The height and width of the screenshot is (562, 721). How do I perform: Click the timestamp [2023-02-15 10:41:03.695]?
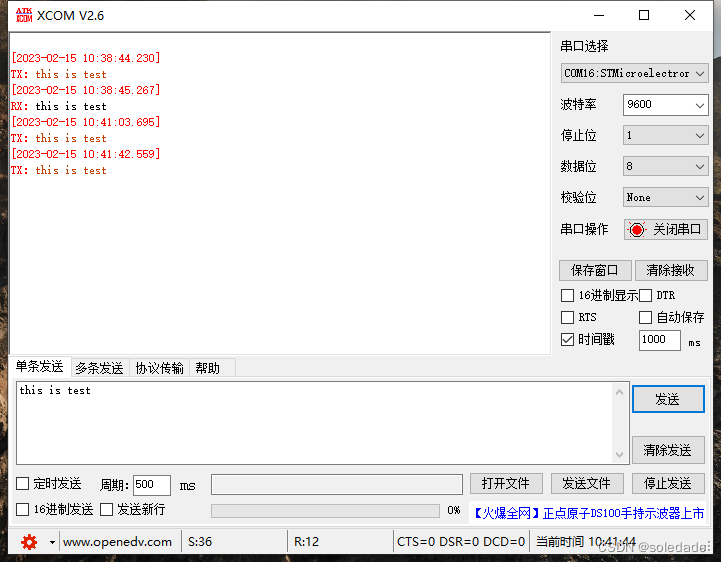click(86, 122)
